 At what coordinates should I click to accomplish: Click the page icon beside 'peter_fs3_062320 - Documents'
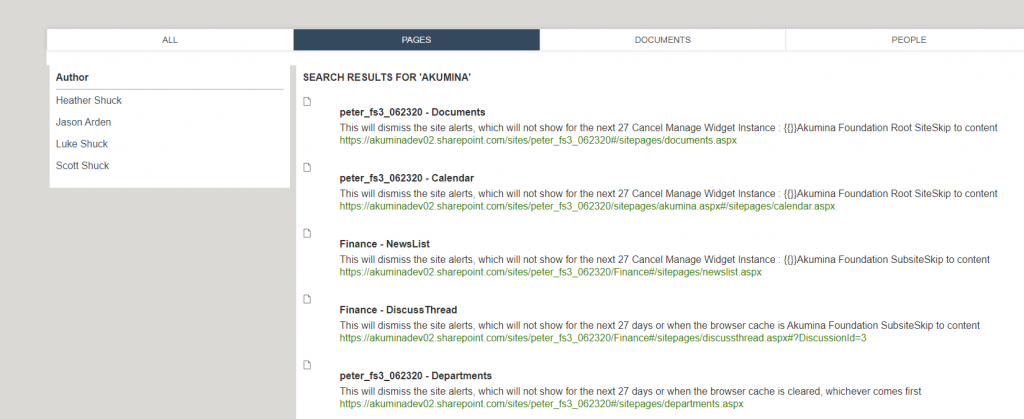[308, 101]
